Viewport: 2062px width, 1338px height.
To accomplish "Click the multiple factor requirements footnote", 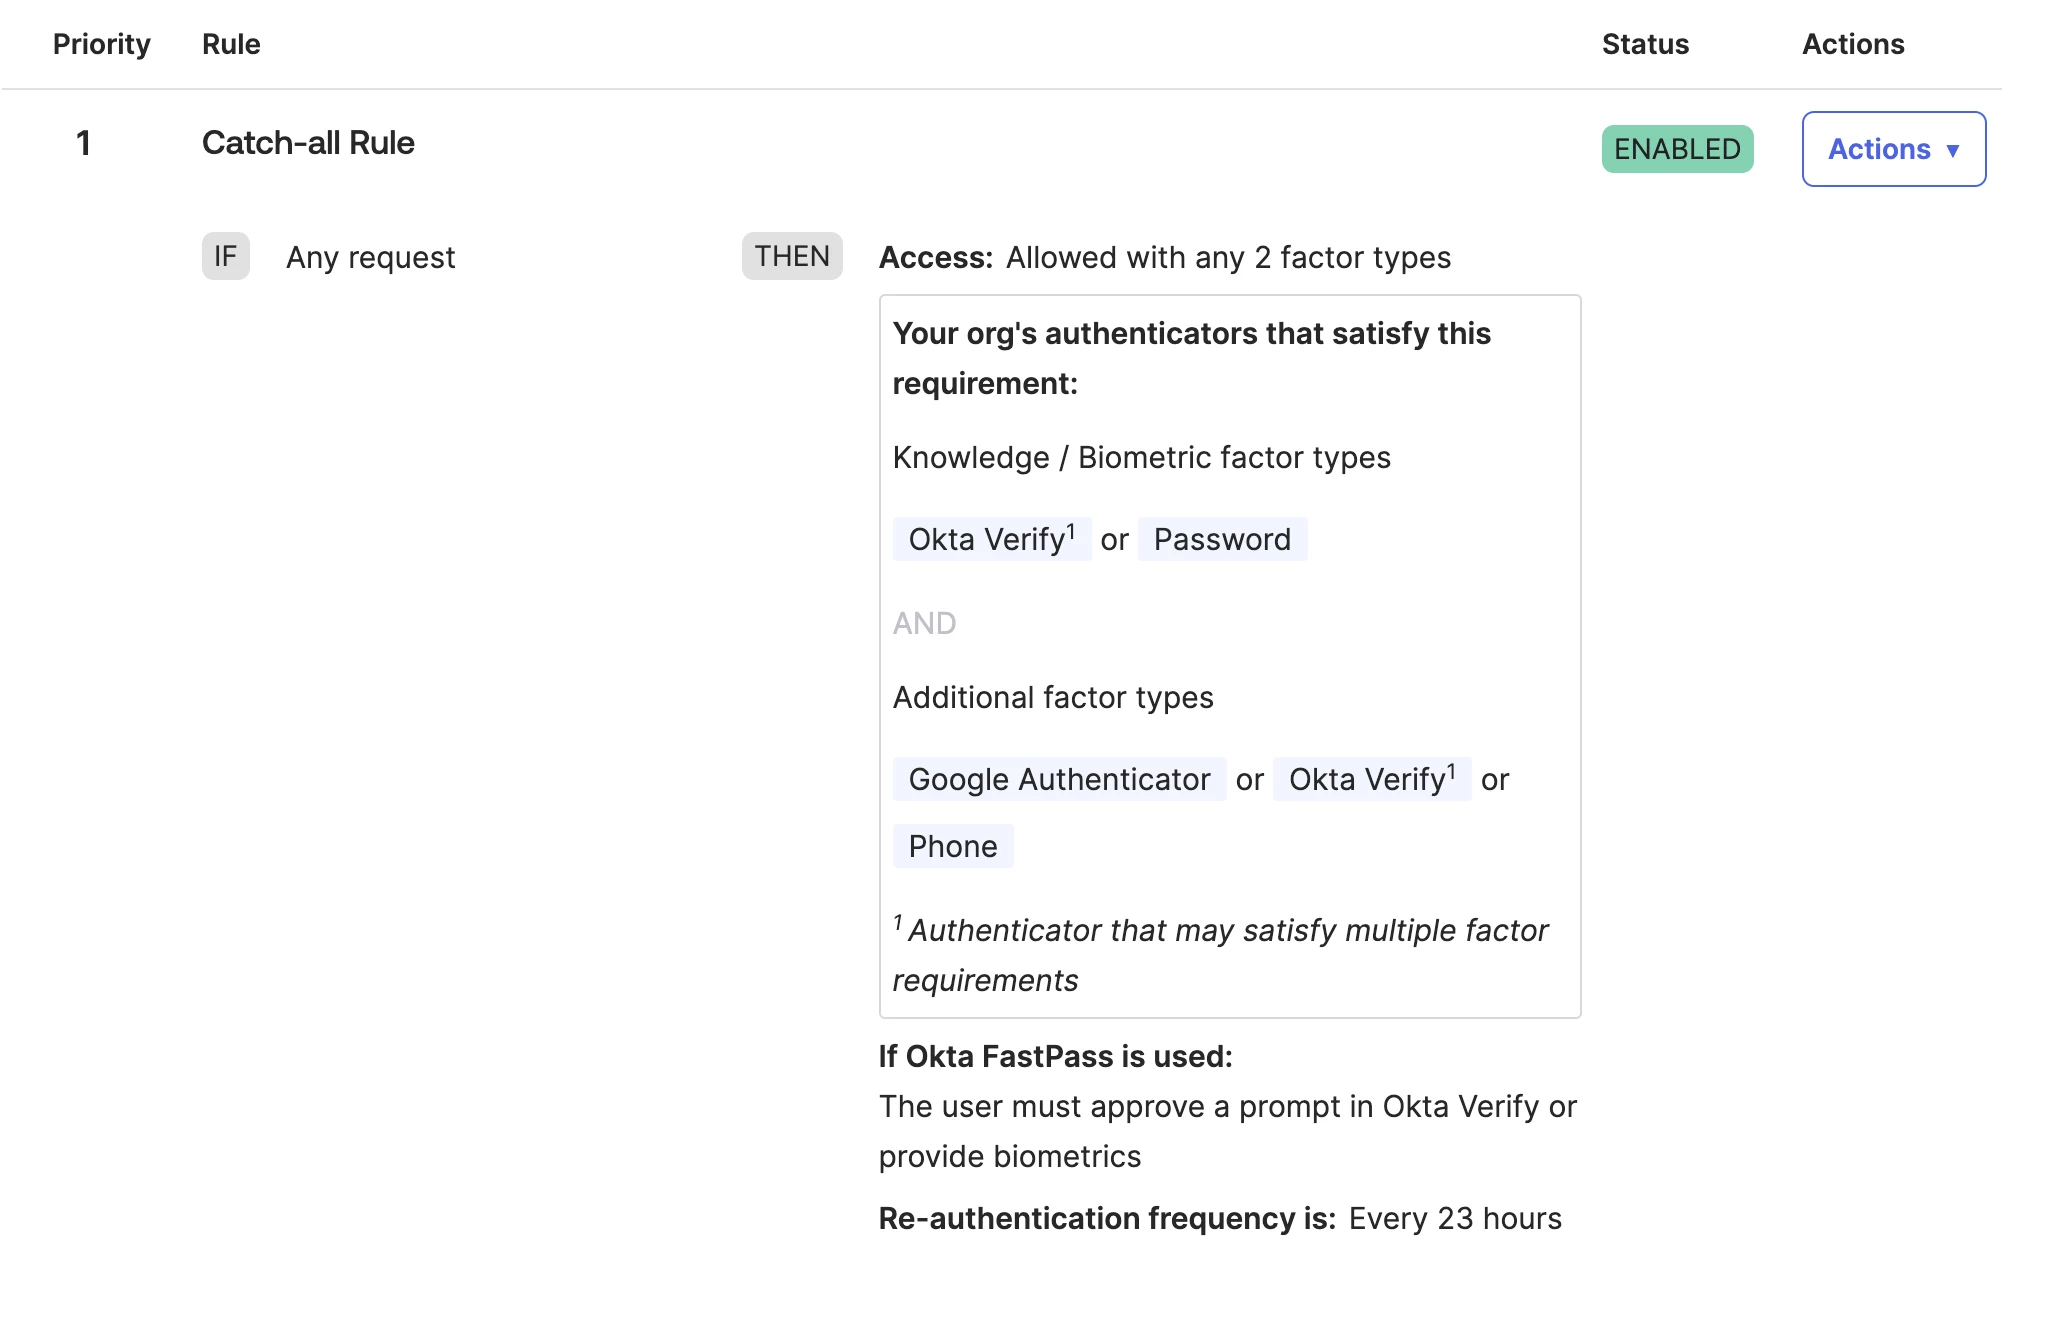I will click(x=1221, y=954).
